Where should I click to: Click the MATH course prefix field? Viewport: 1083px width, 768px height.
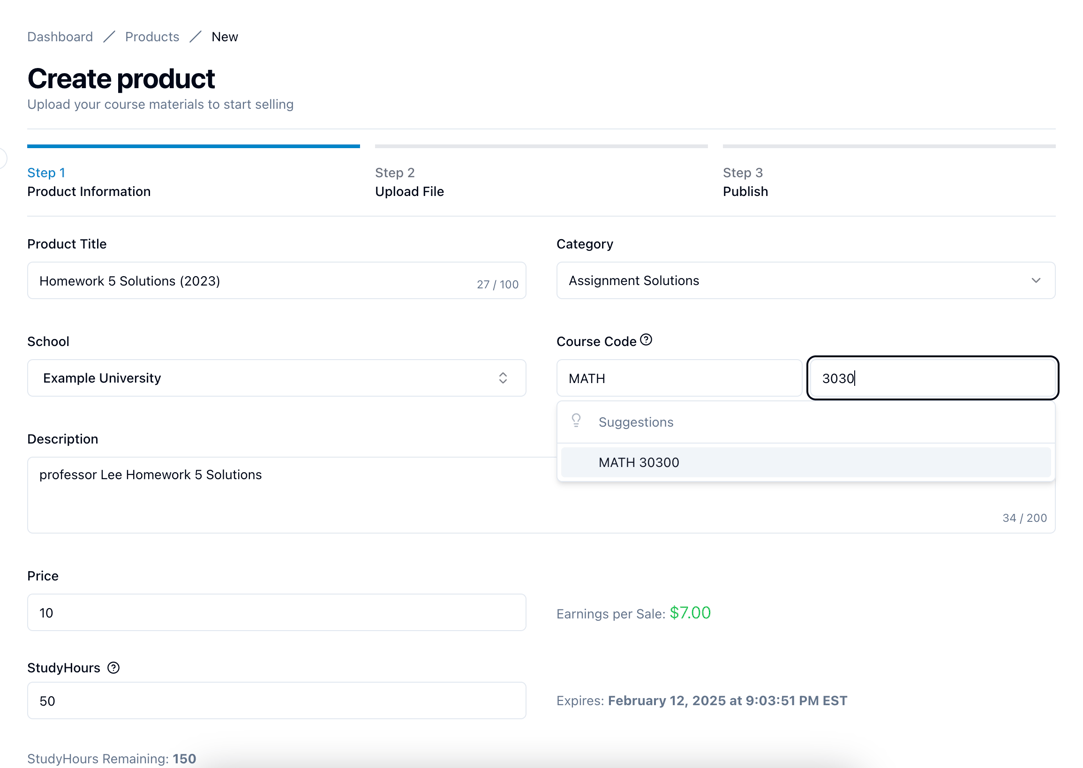tap(679, 378)
